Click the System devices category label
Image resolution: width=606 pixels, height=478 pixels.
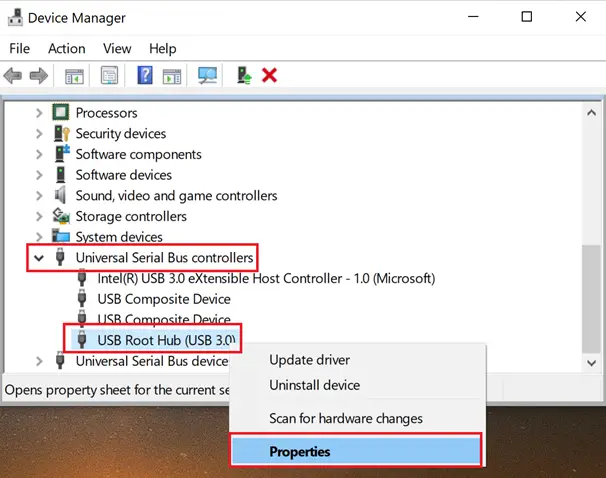click(x=119, y=237)
